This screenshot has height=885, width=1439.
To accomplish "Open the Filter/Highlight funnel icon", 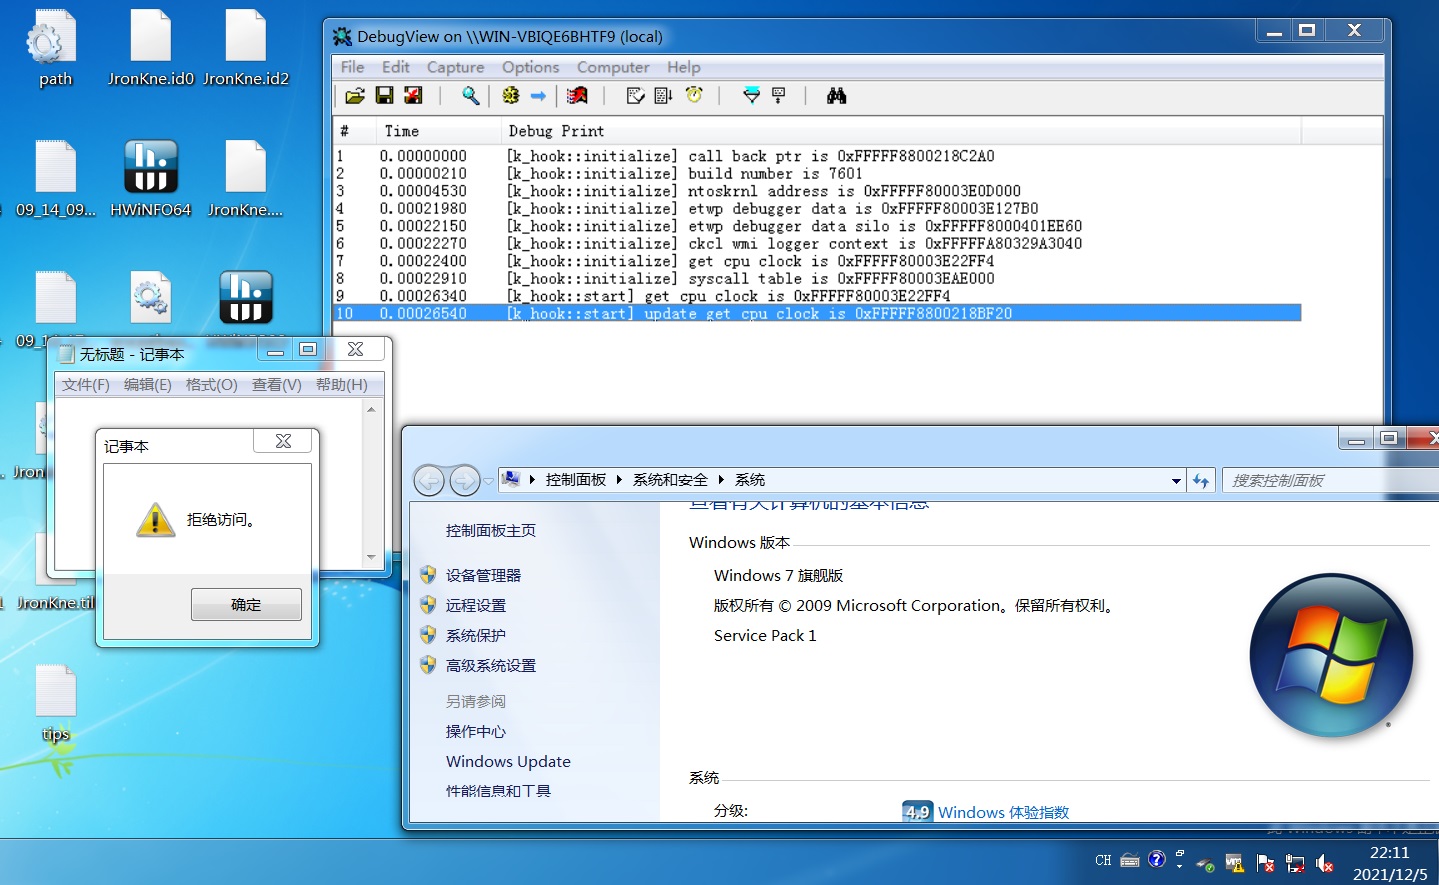I will pyautogui.click(x=752, y=96).
